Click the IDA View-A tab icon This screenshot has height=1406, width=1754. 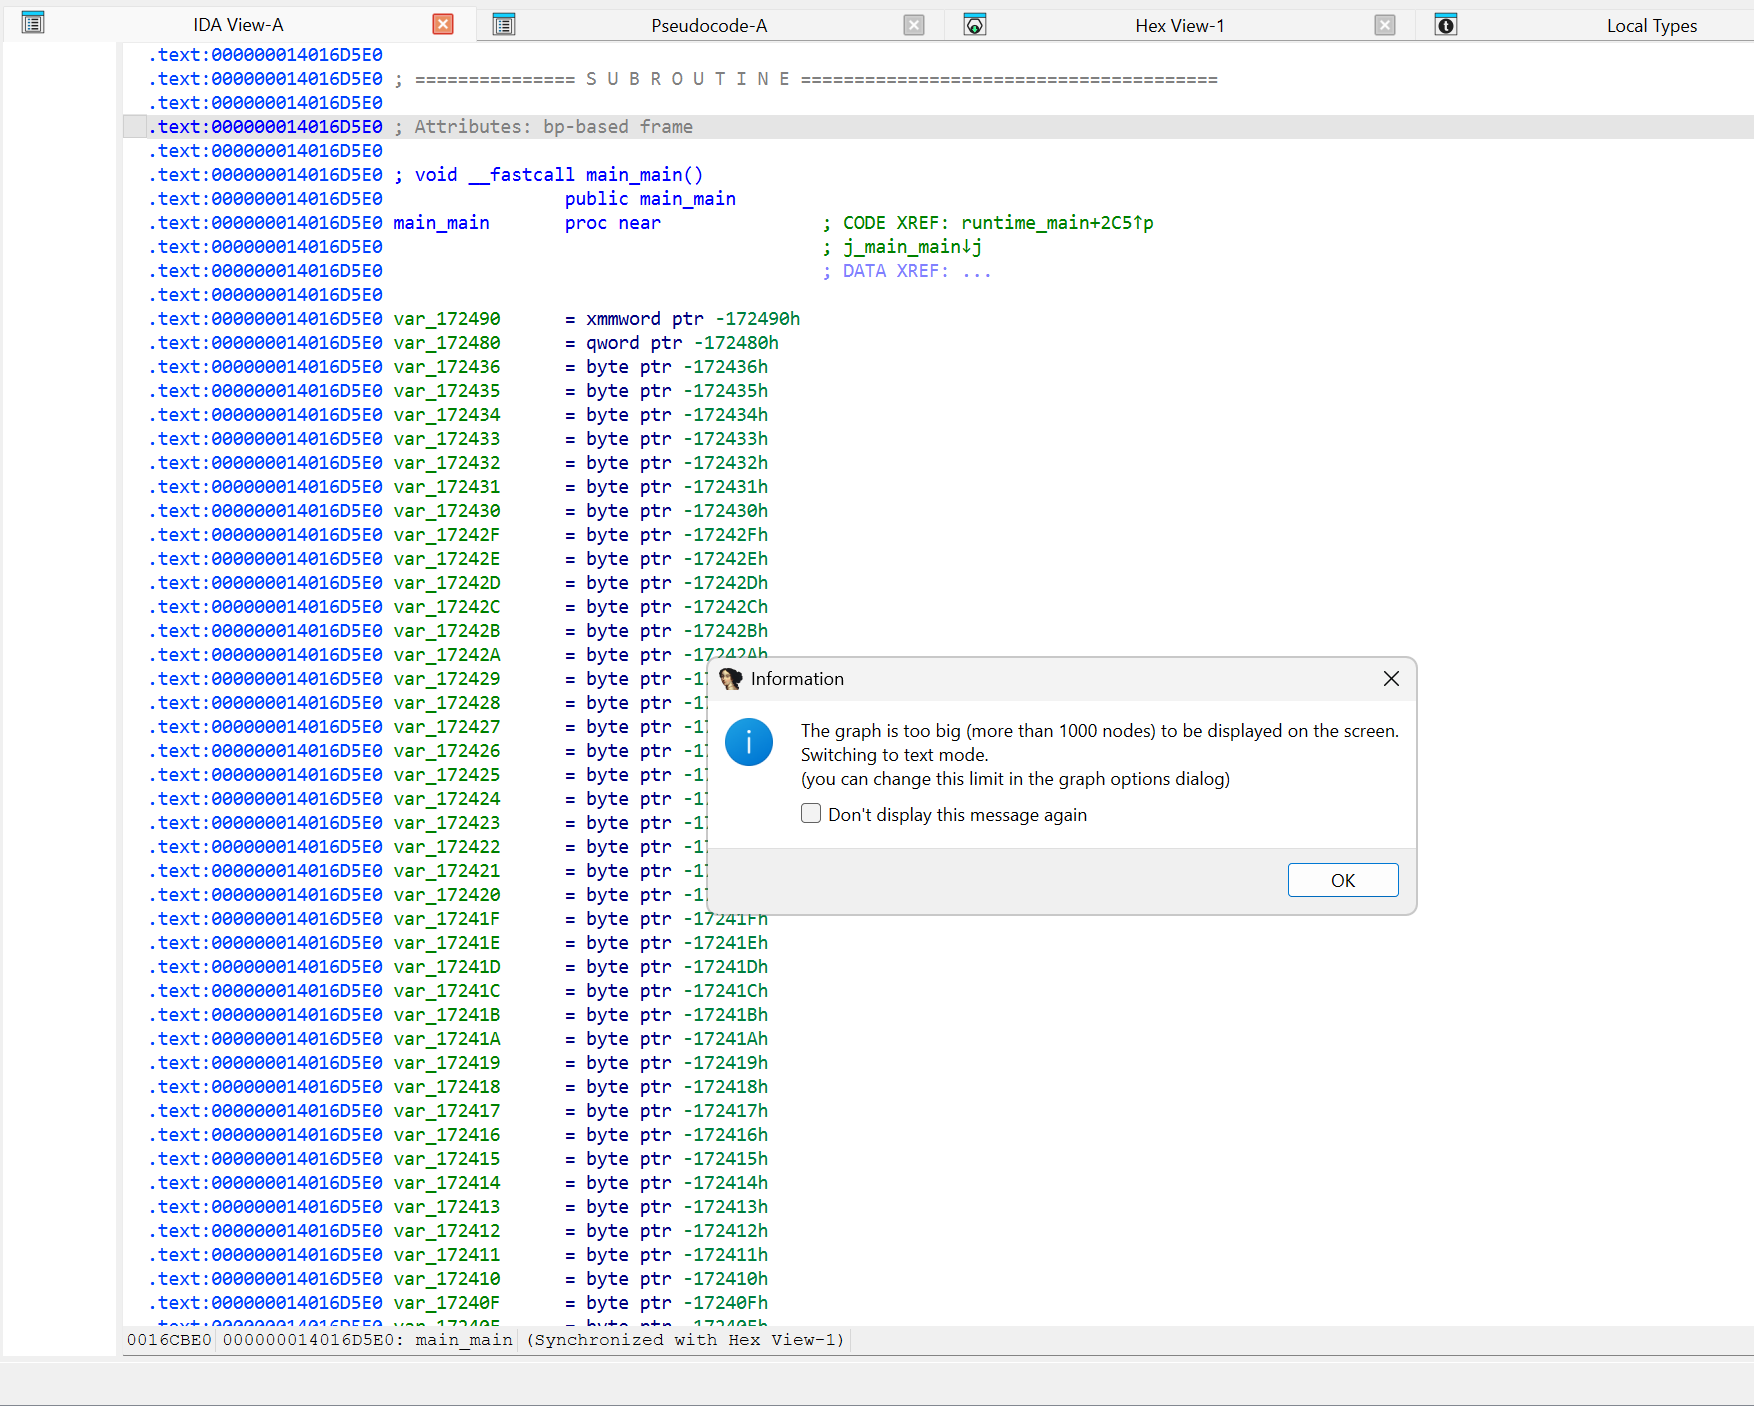coord(33,23)
